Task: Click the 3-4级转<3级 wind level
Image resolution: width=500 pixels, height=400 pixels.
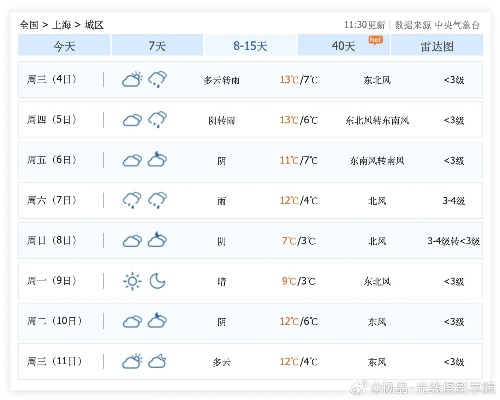Action: pos(454,241)
